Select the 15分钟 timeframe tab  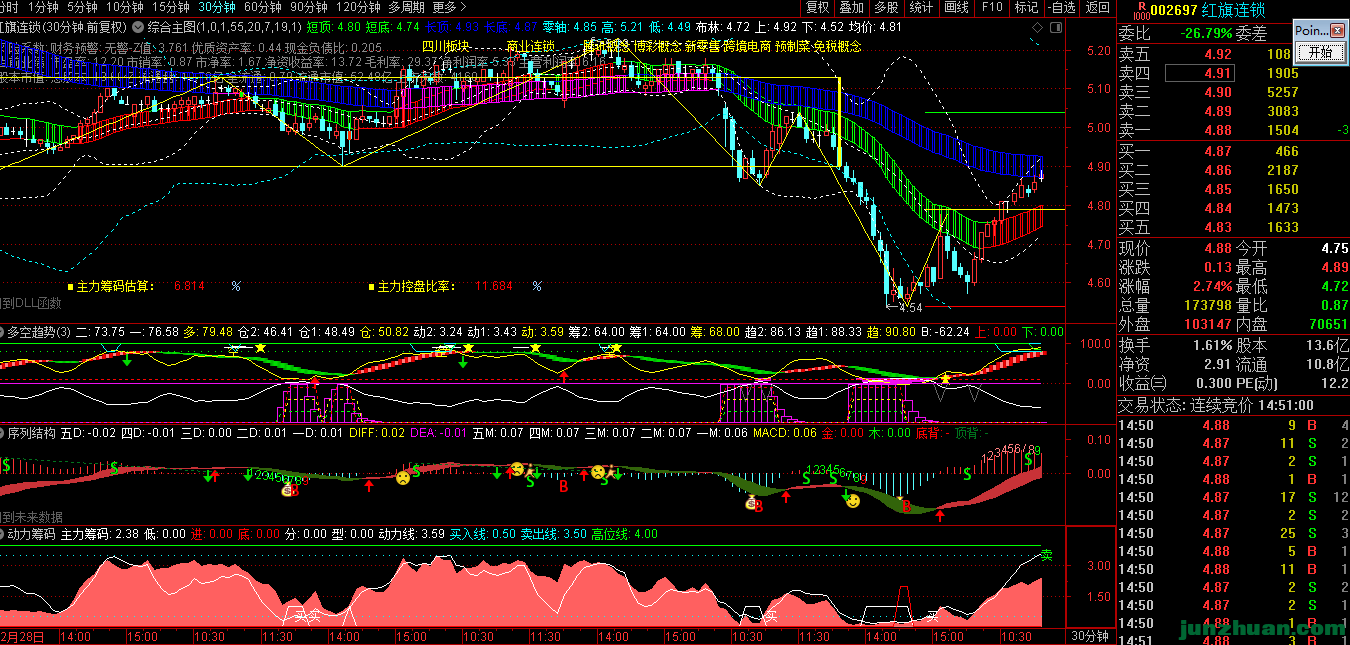click(169, 7)
